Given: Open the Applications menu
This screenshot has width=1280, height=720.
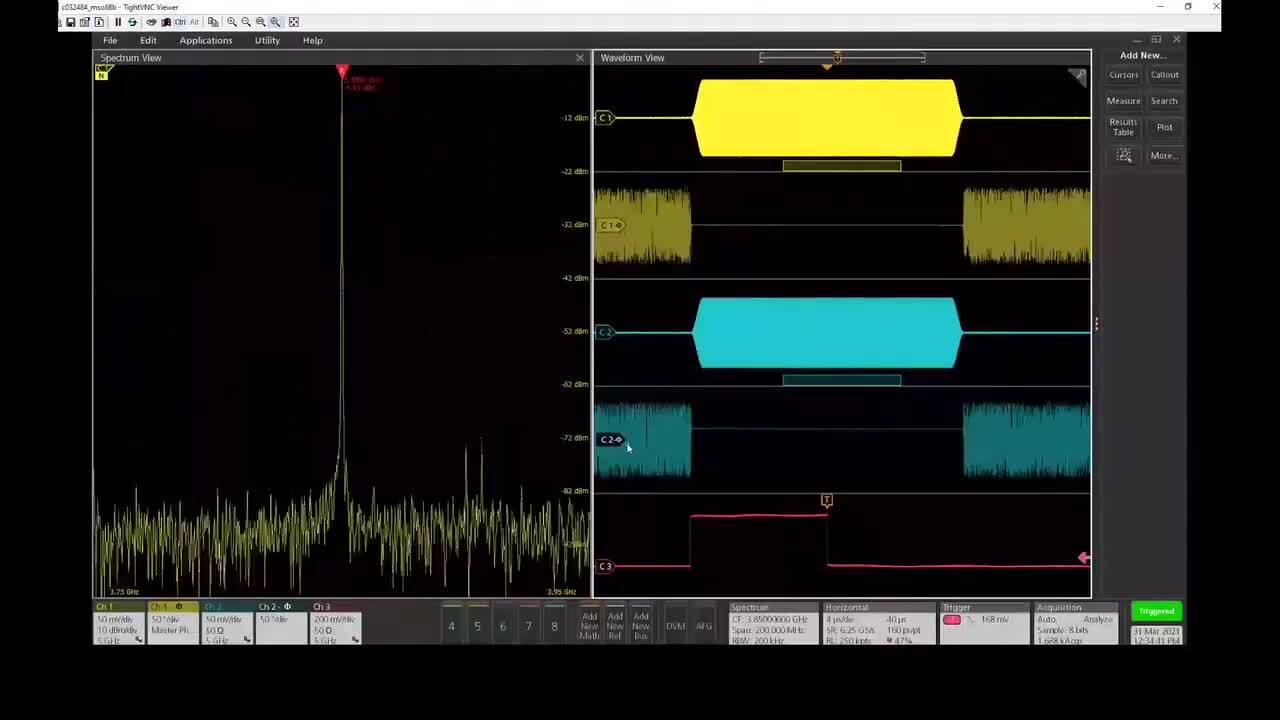Looking at the screenshot, I should (x=205, y=40).
